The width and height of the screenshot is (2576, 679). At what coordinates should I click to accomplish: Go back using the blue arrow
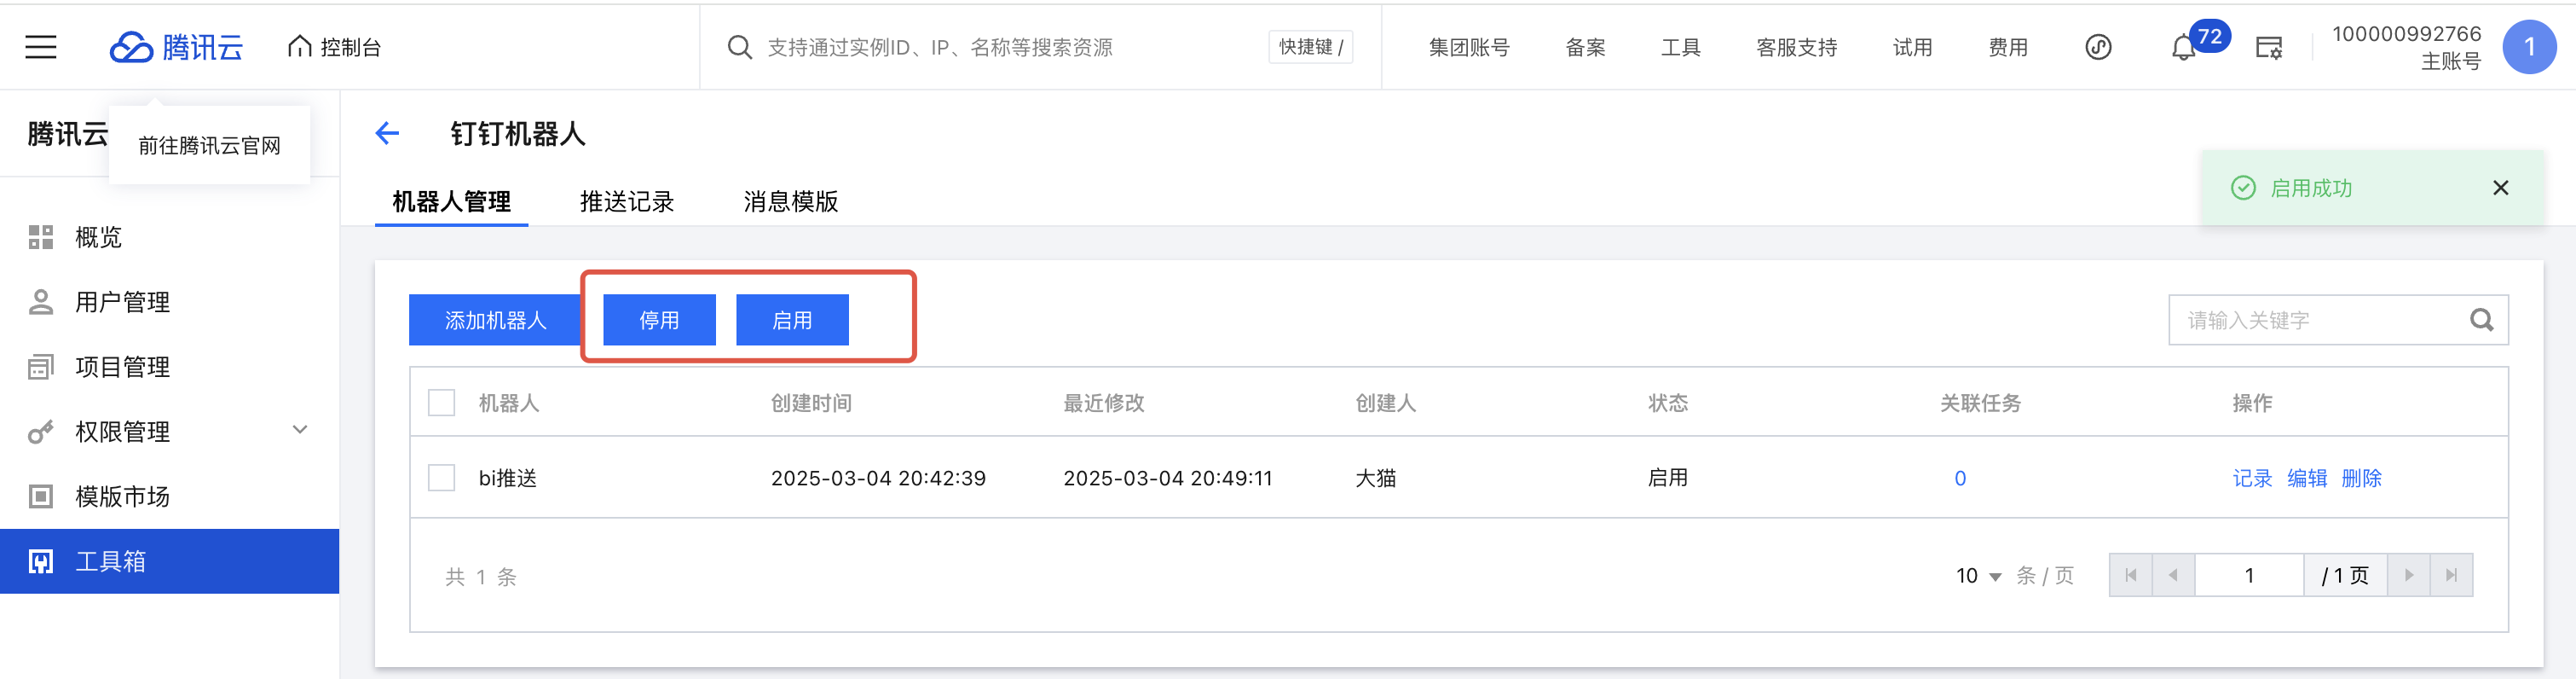click(x=387, y=133)
